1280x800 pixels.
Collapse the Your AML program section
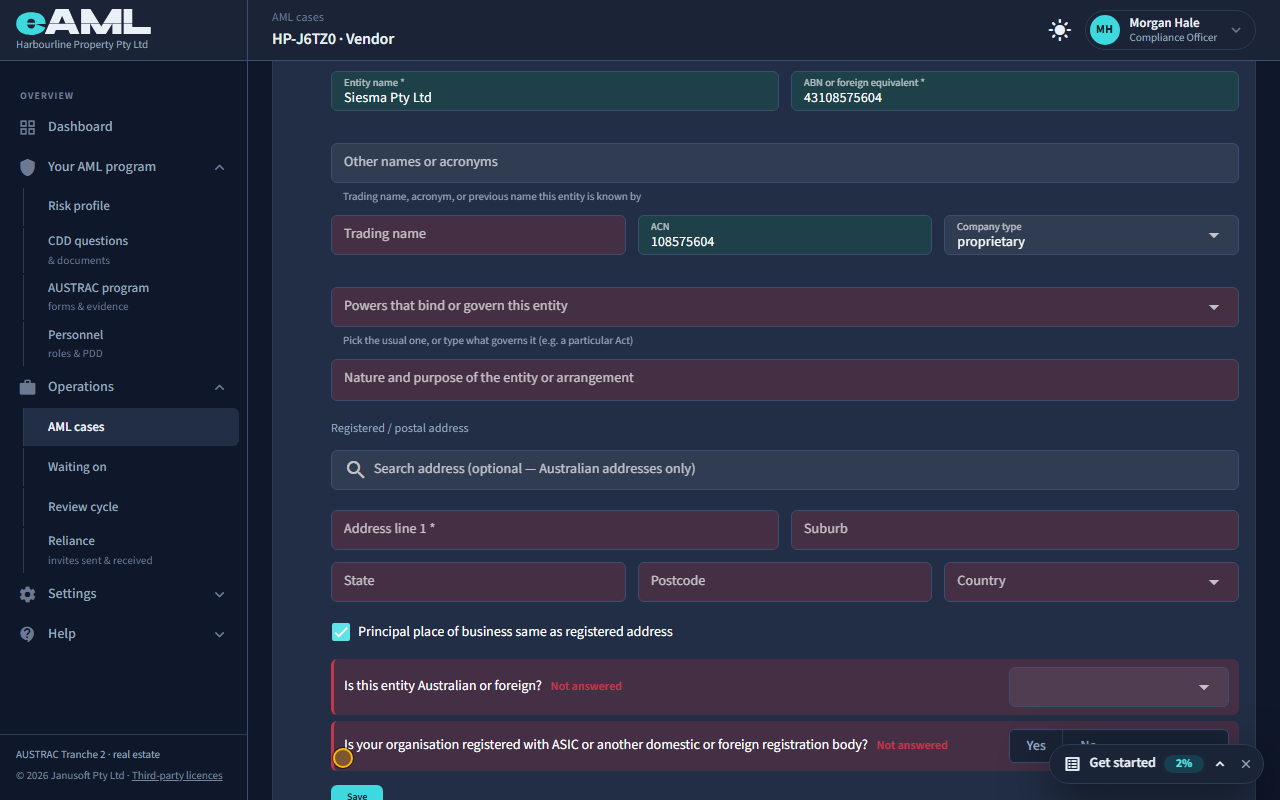coord(220,167)
